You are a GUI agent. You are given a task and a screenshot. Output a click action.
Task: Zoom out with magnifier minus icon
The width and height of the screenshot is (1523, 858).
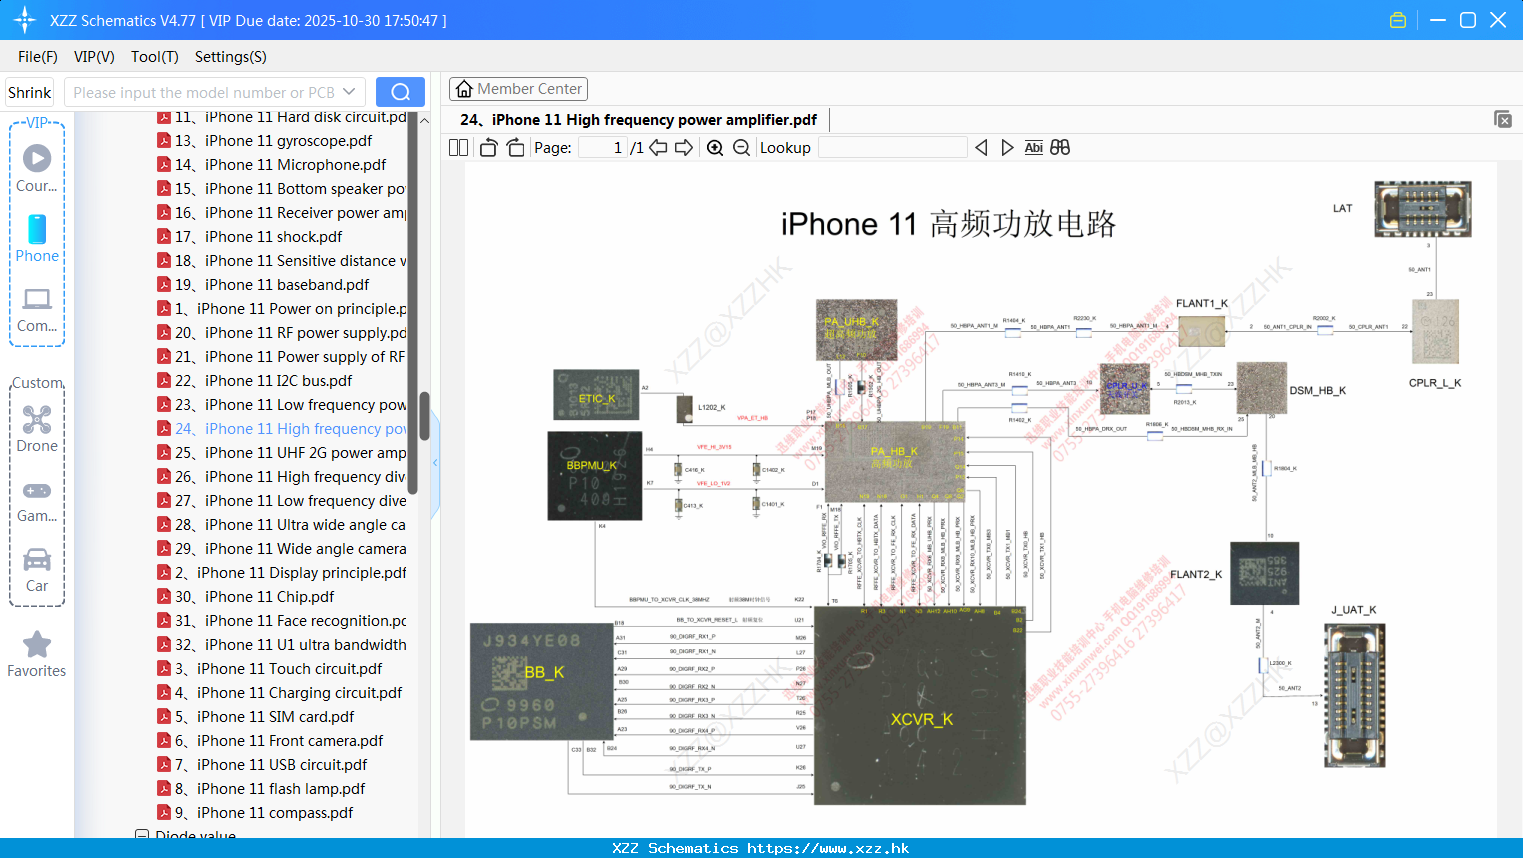(x=741, y=148)
